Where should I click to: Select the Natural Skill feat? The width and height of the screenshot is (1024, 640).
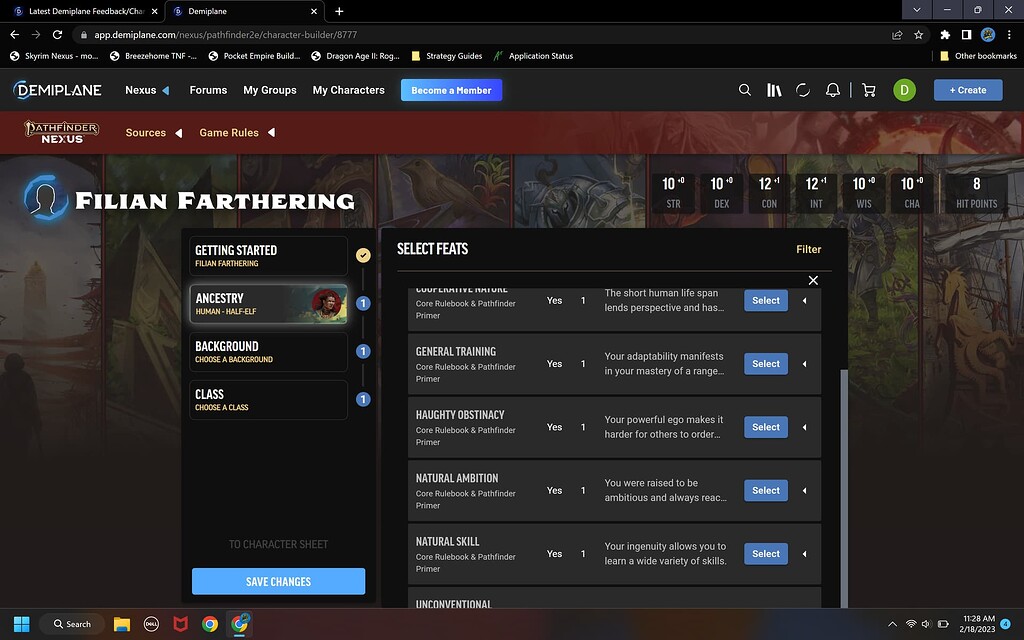click(x=765, y=554)
